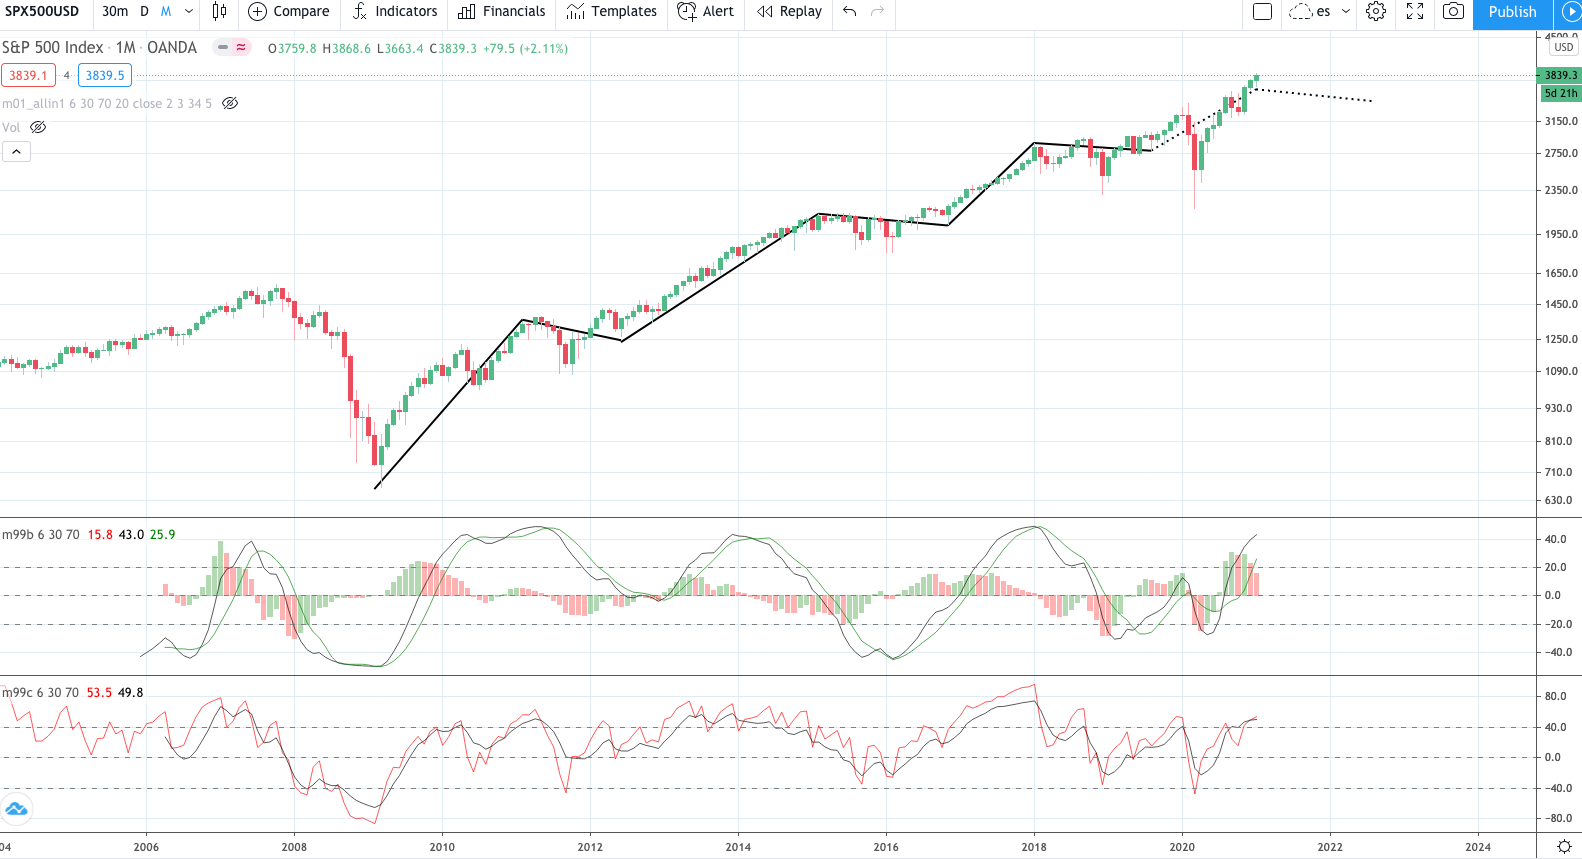Click the current price label 3839.3 on axis
Viewport: 1582px width, 859px height.
point(1559,75)
